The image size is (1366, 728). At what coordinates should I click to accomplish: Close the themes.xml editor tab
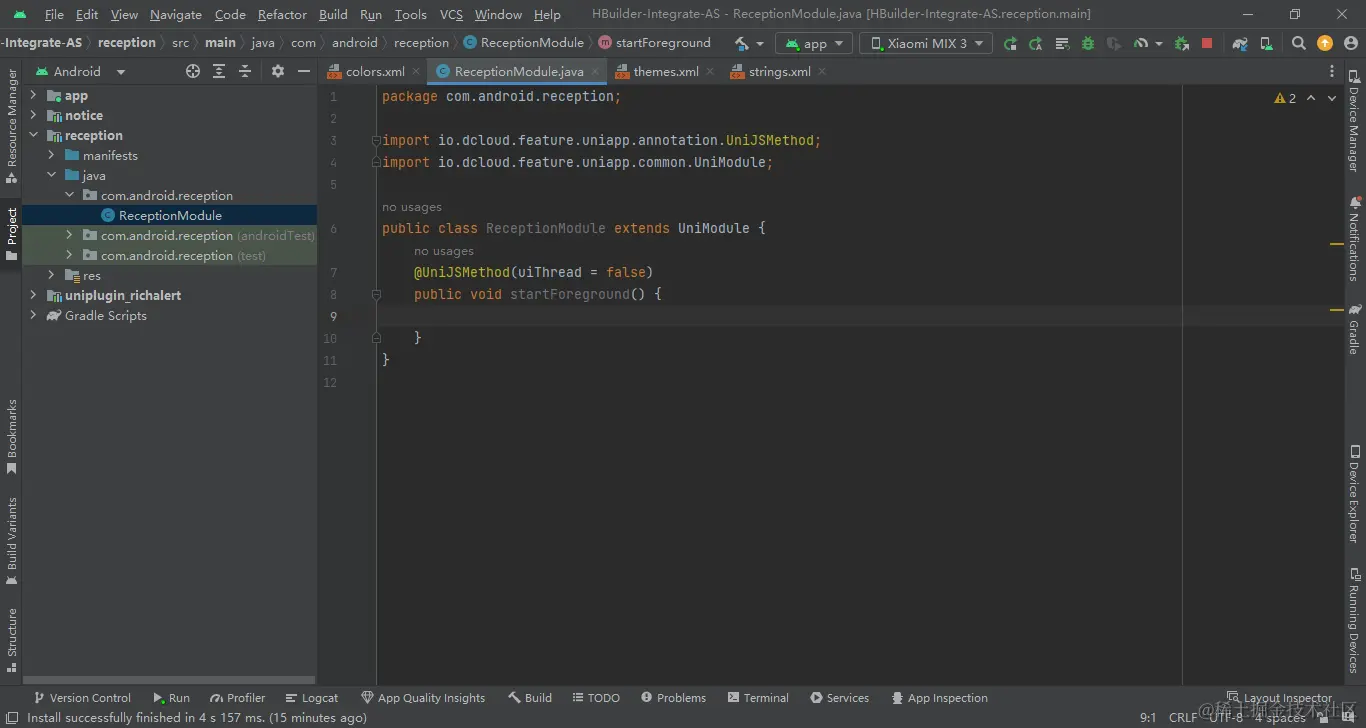[x=710, y=72]
